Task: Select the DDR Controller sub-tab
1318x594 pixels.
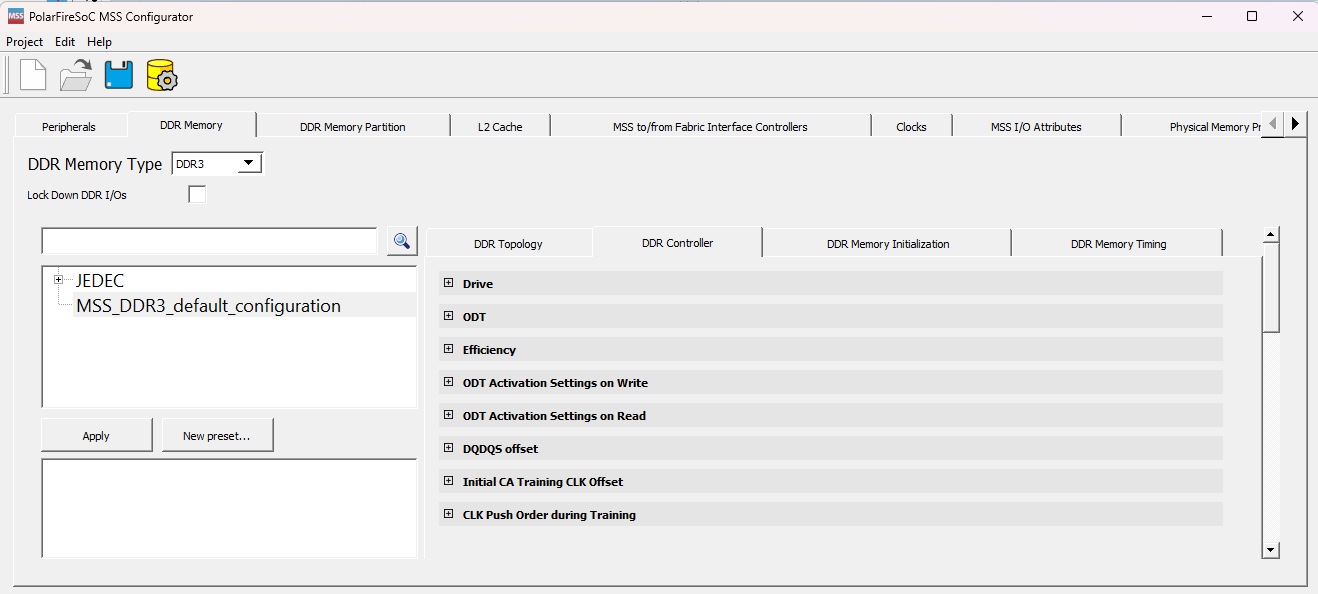Action: [678, 242]
